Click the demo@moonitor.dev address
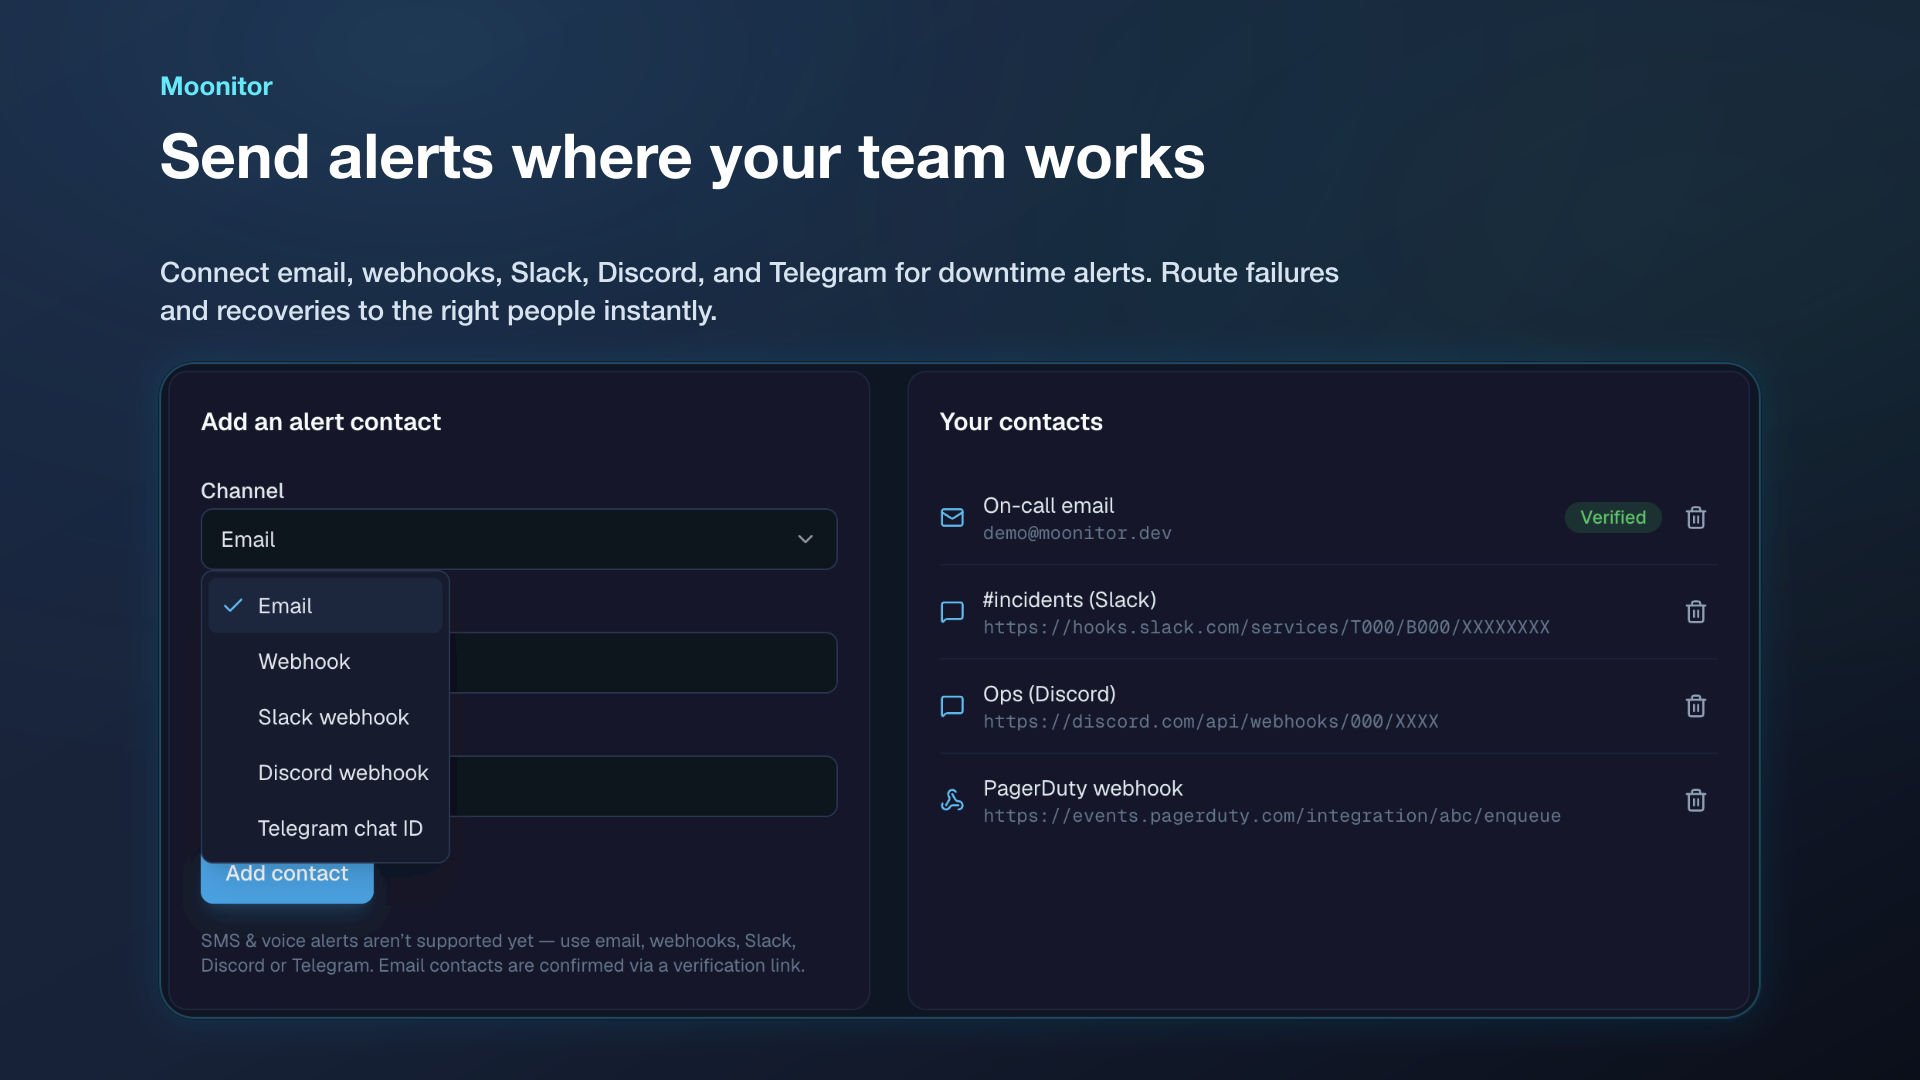Screen dimensions: 1920x1080 [1077, 534]
